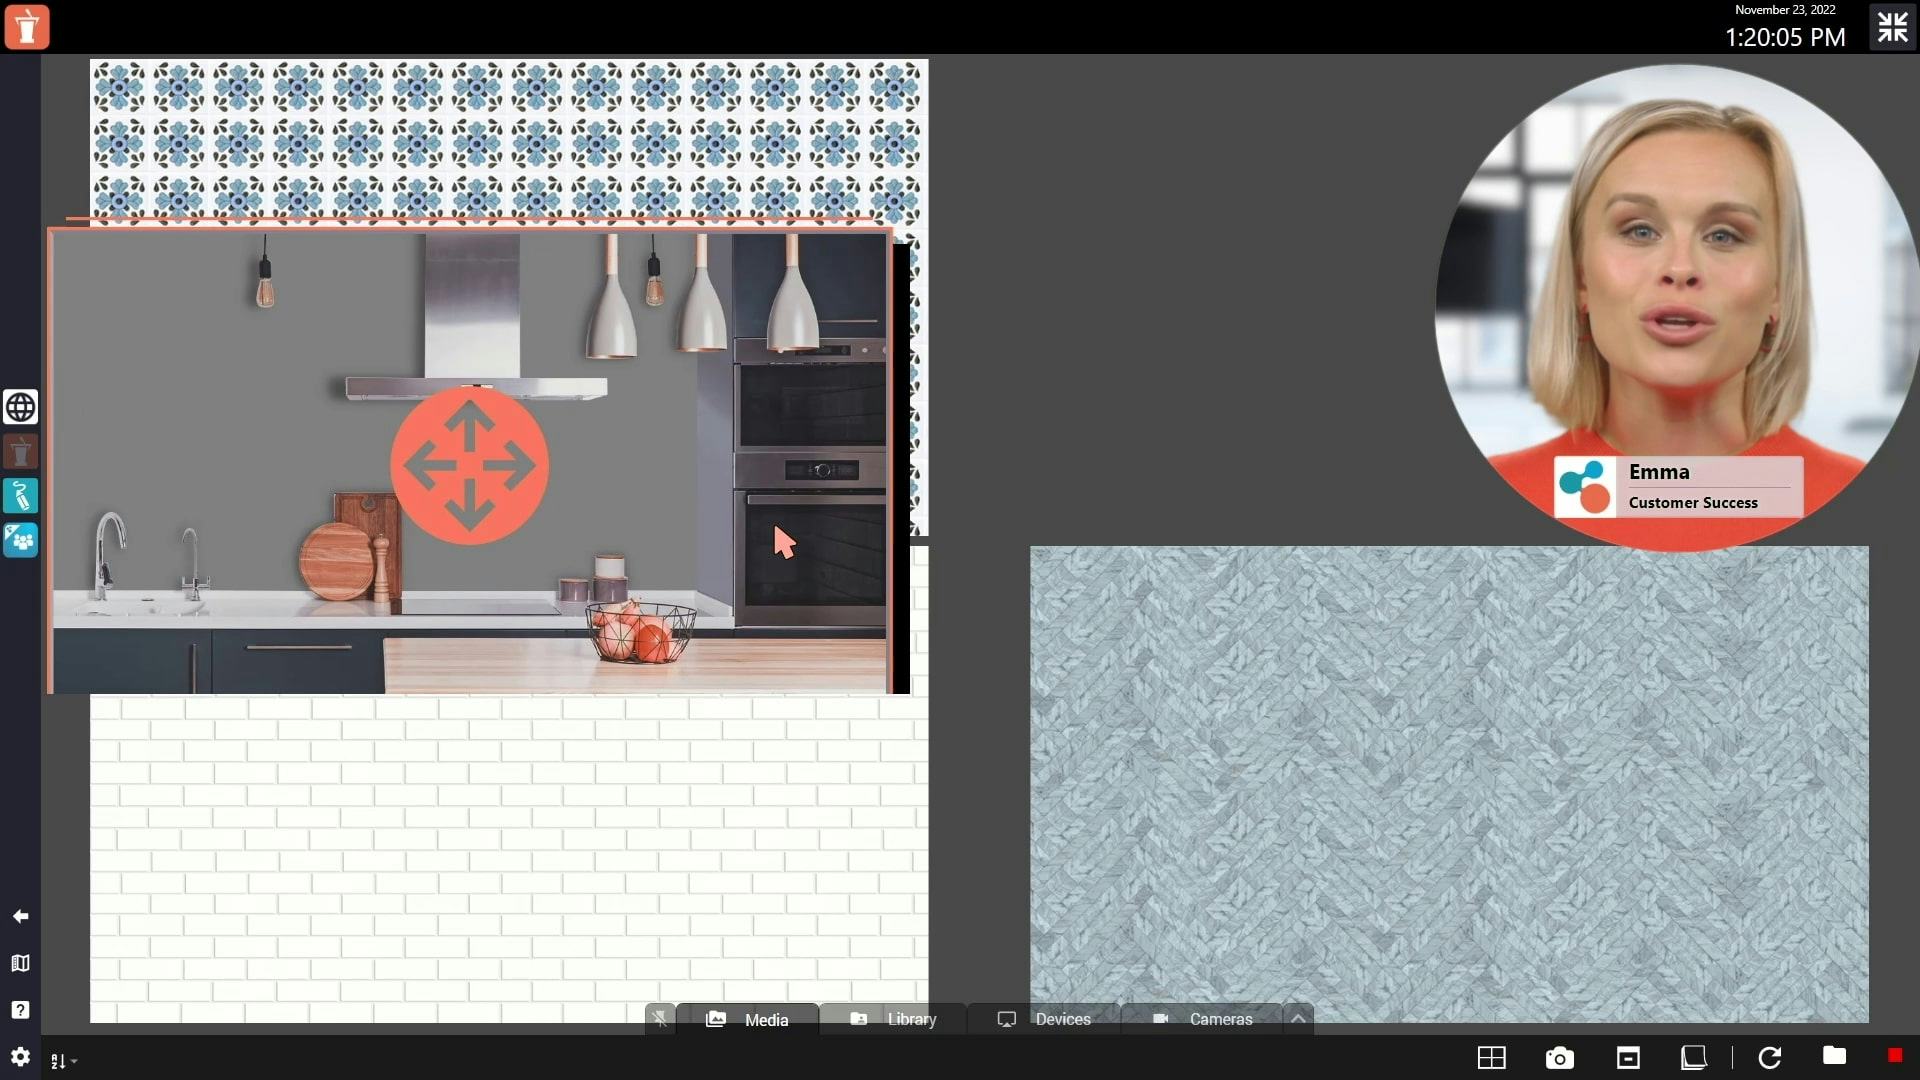
Task: Open the globe web browser tool
Action: pos(20,407)
